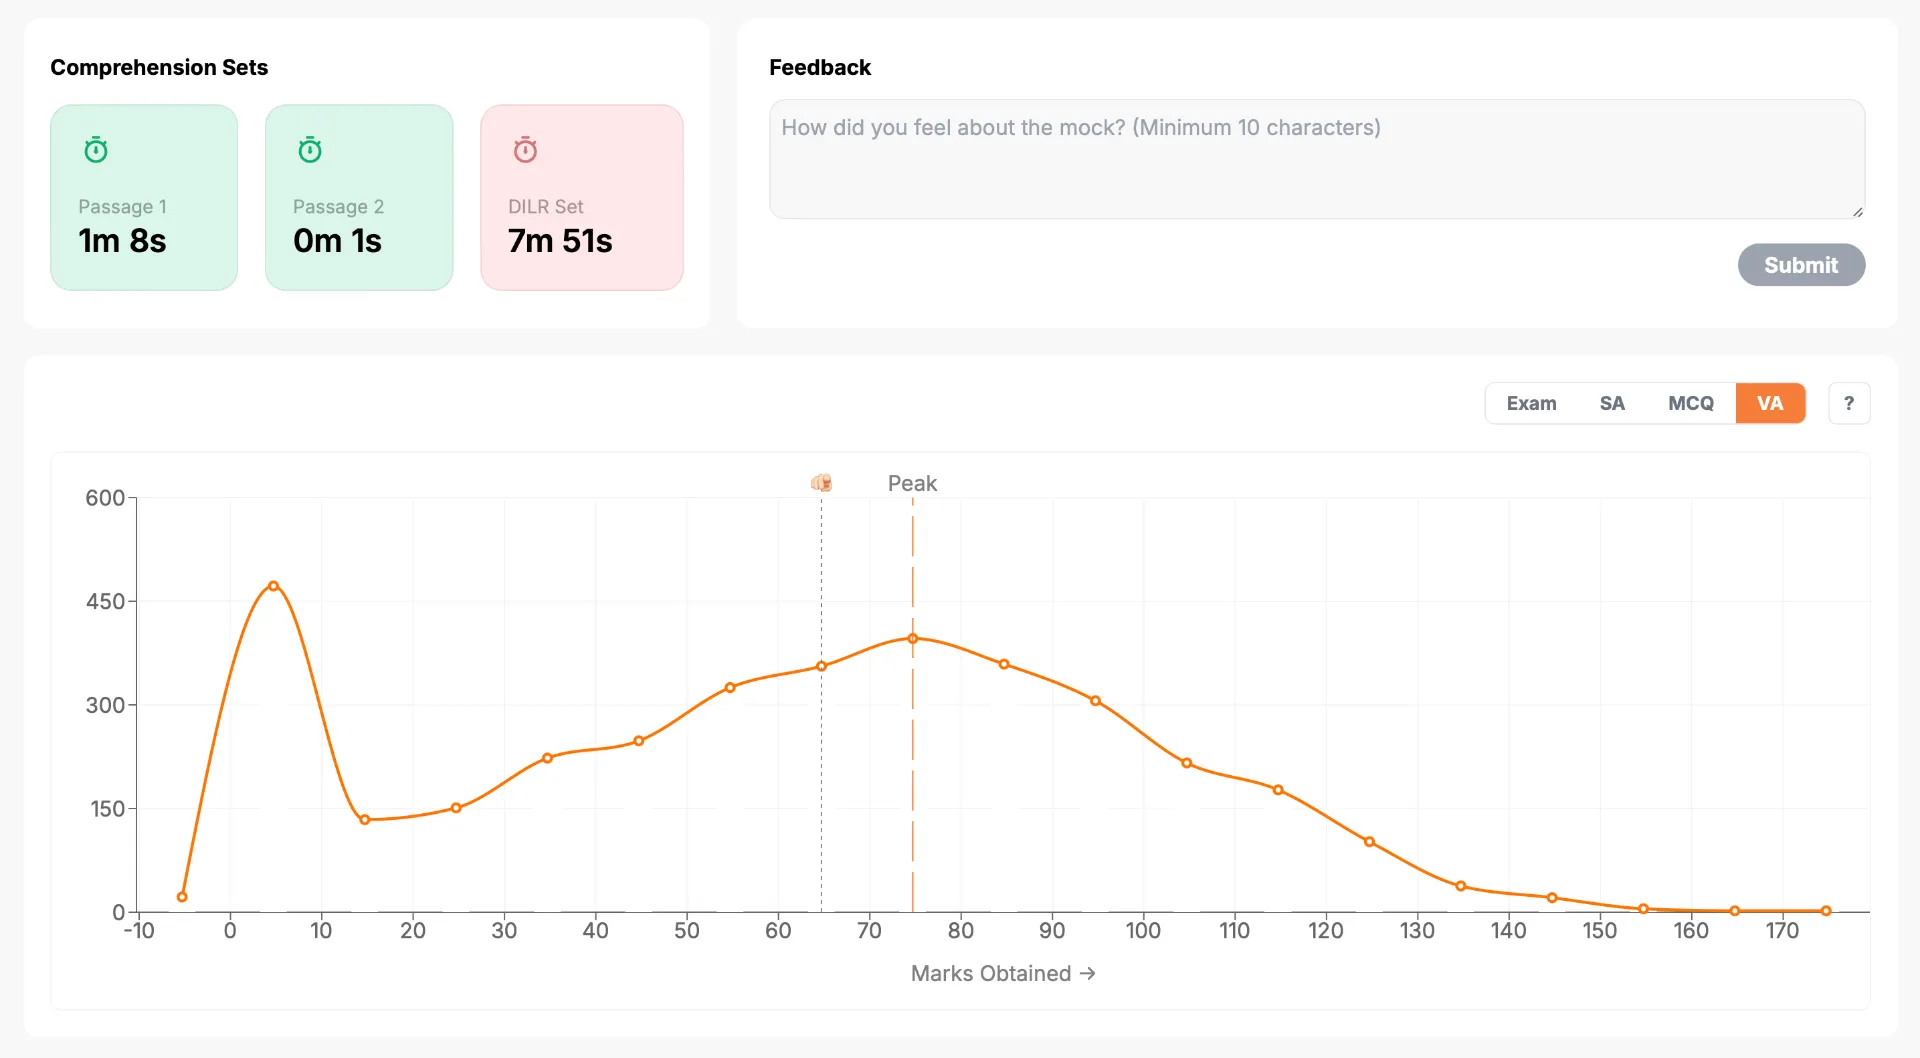Click the red DILR Set timer icon
This screenshot has height=1058, width=1920.
[525, 150]
